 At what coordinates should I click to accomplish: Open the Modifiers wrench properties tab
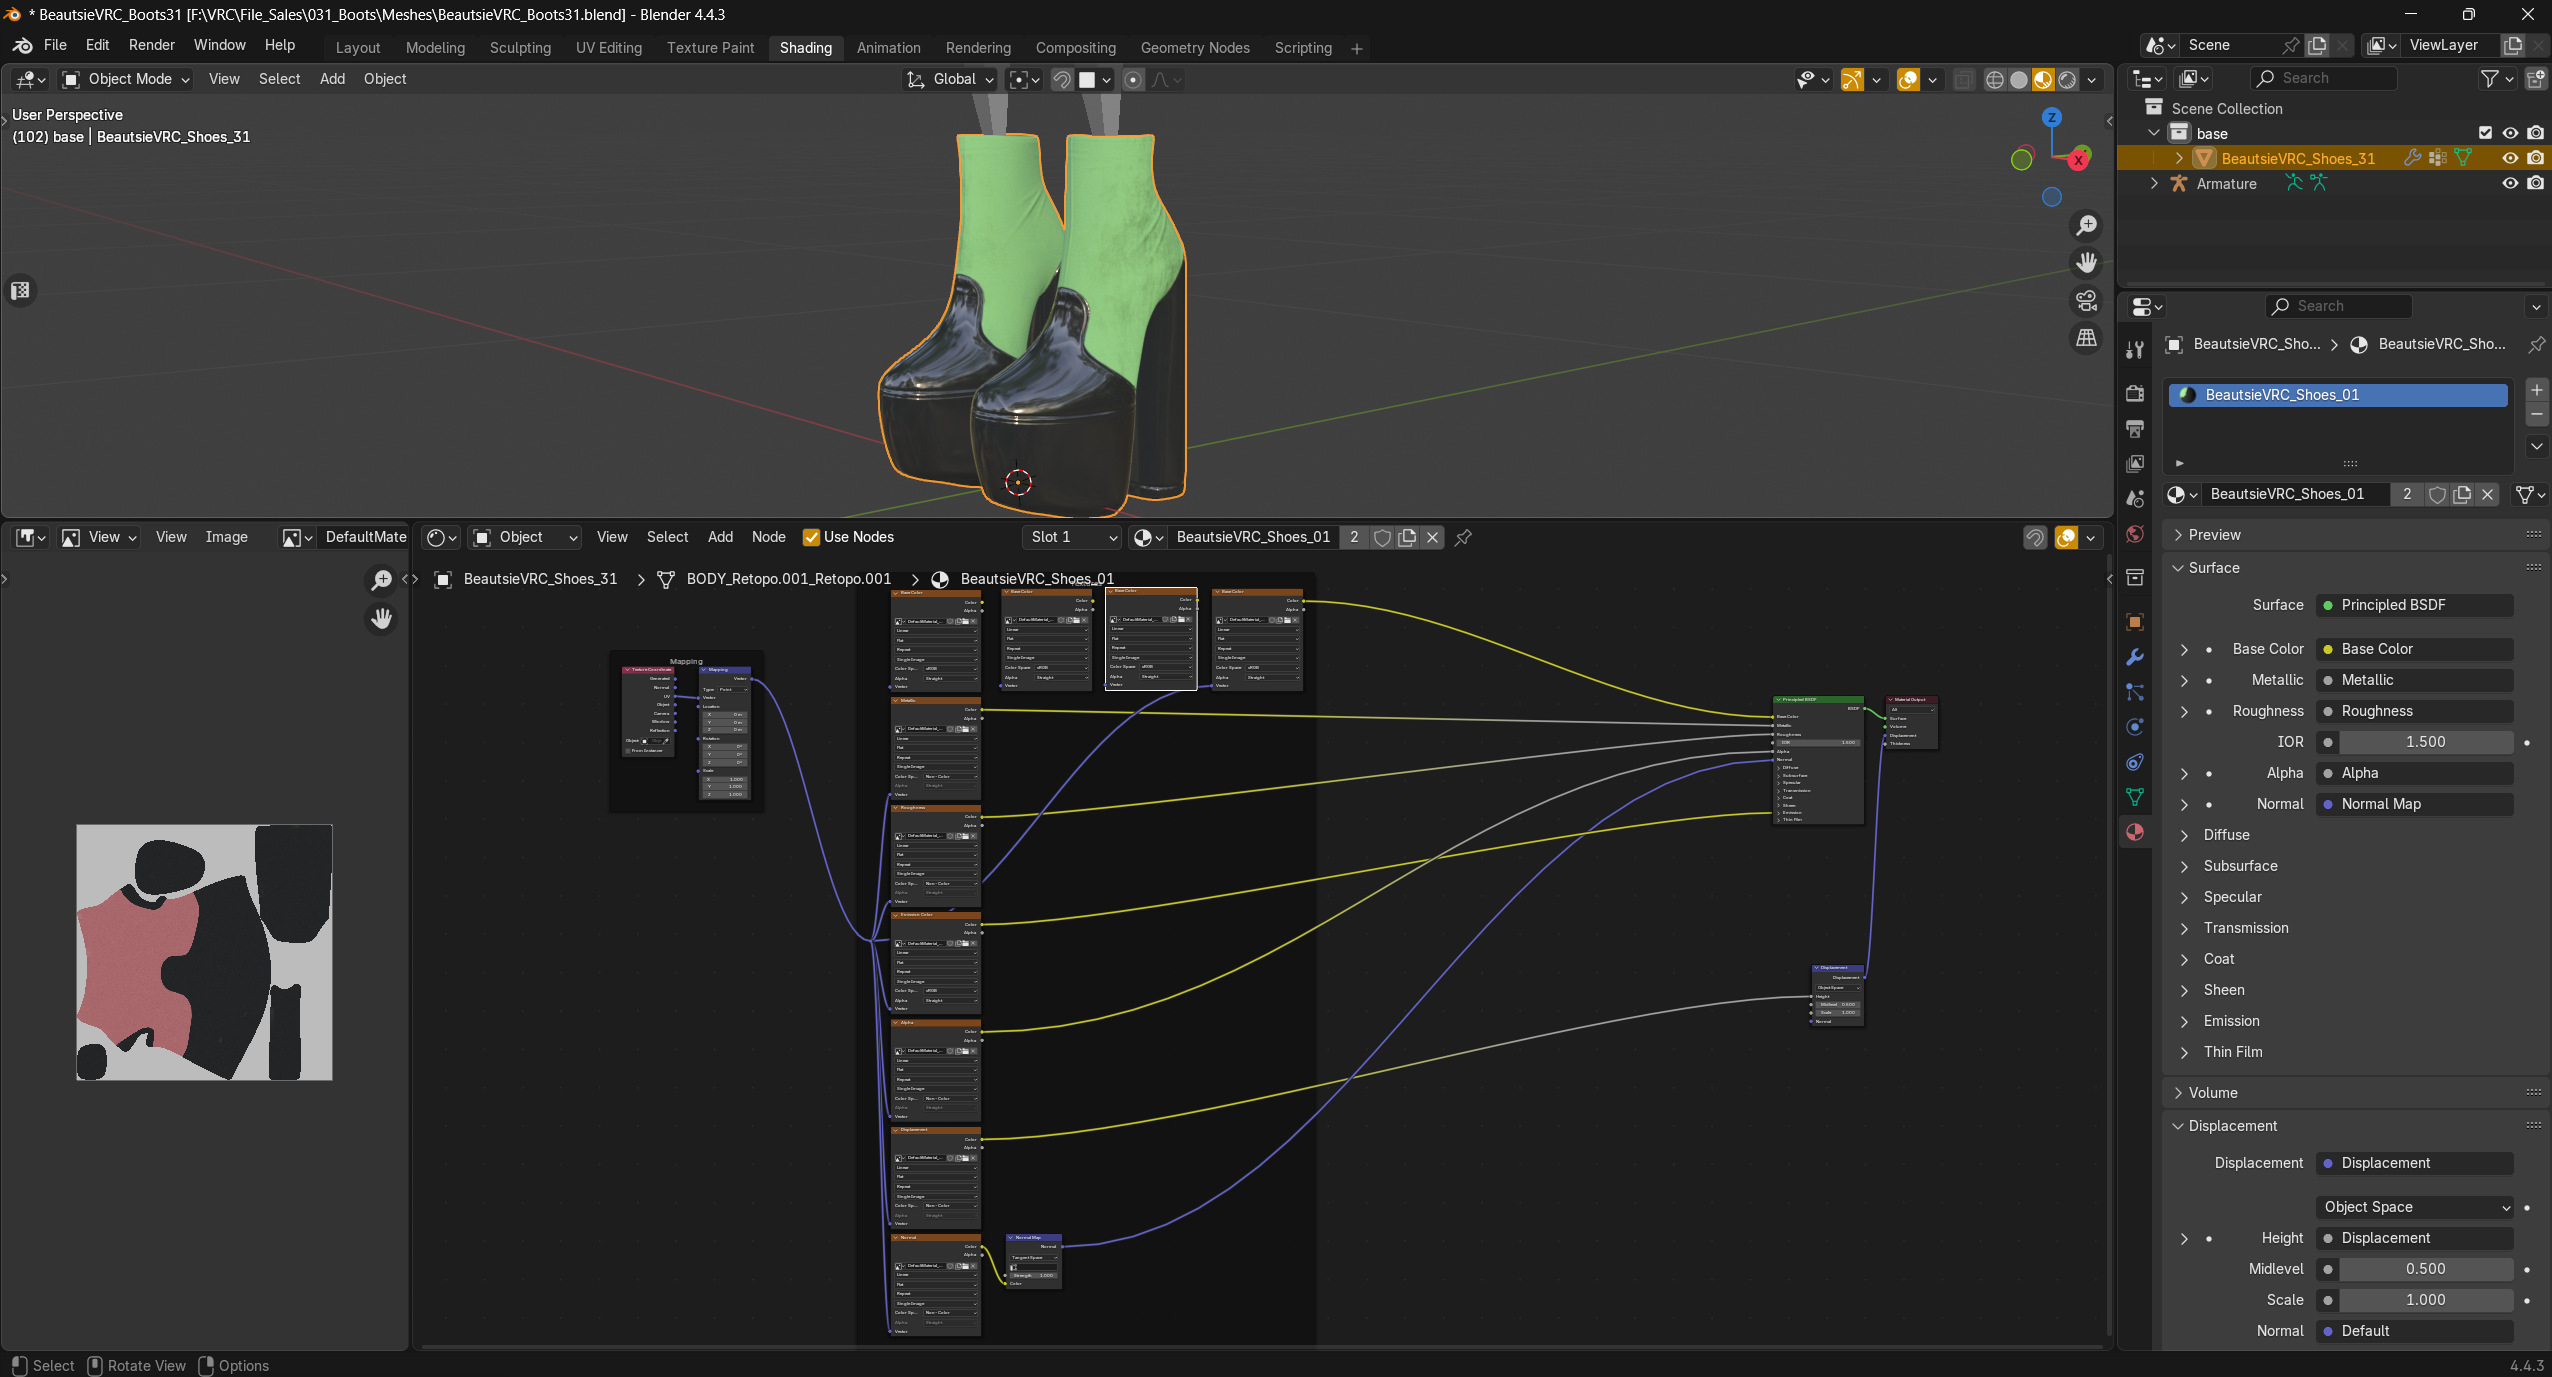tap(2135, 657)
